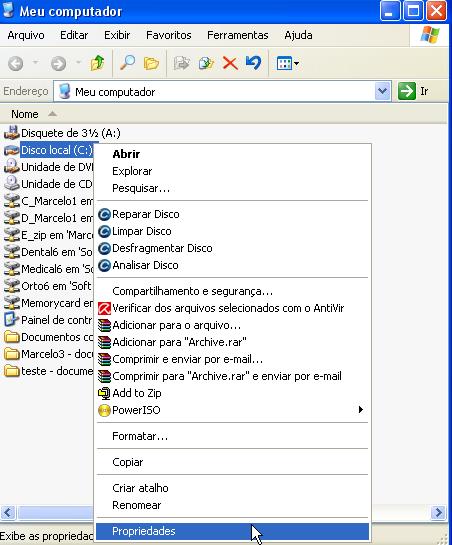Choose Copiar in the context menu

[x=232, y=462]
